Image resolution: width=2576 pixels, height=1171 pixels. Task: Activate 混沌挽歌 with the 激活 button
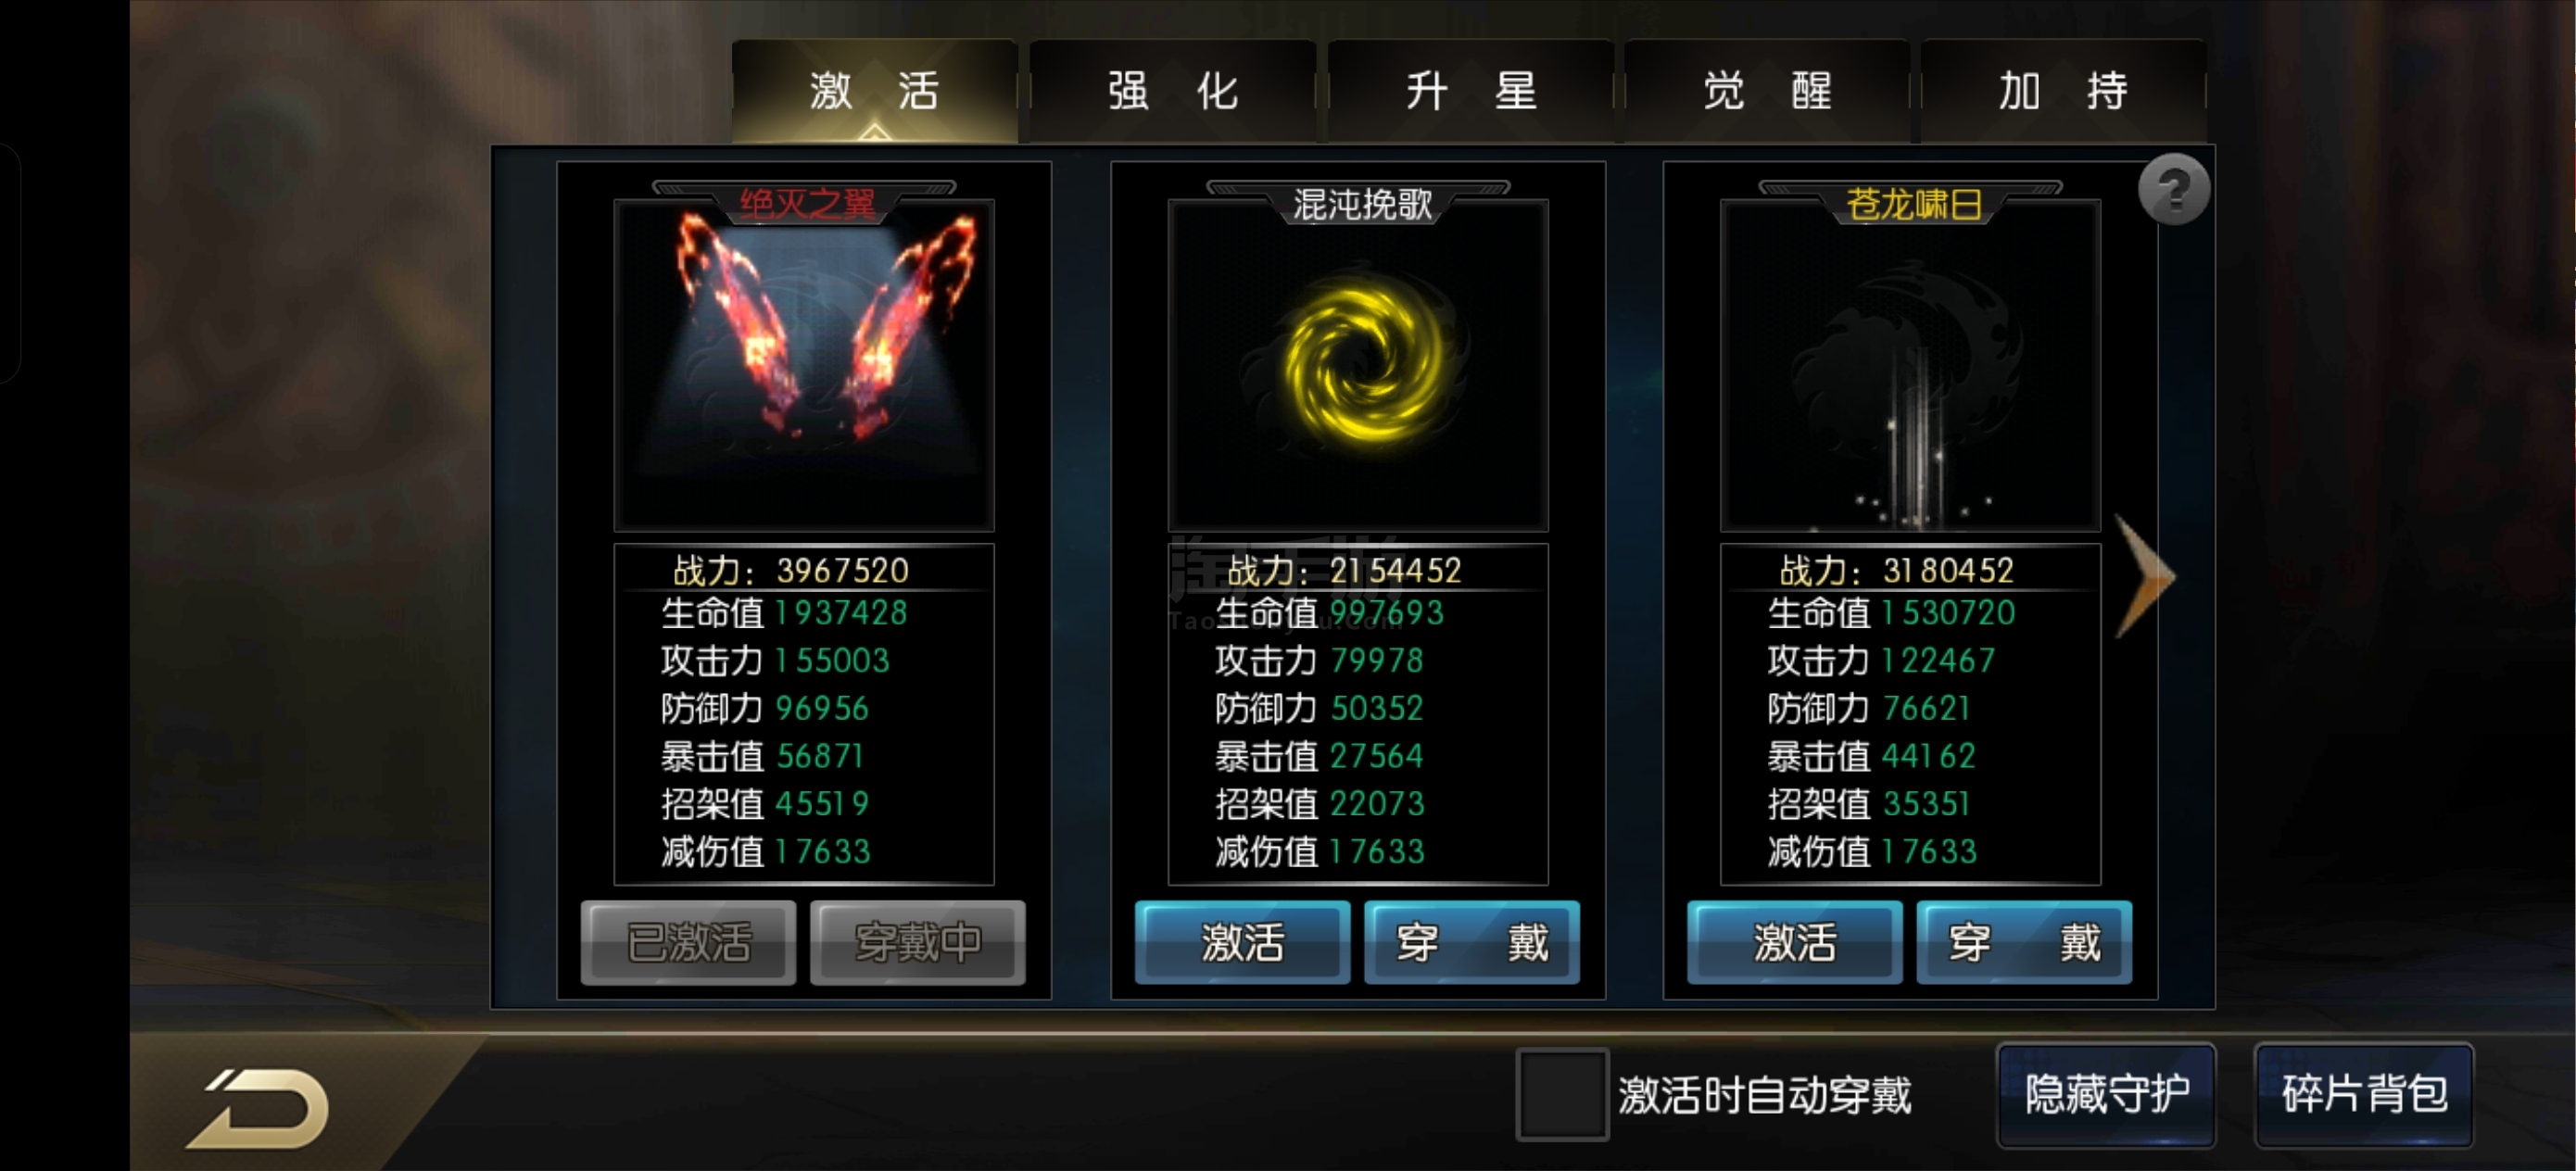[x=1242, y=942]
